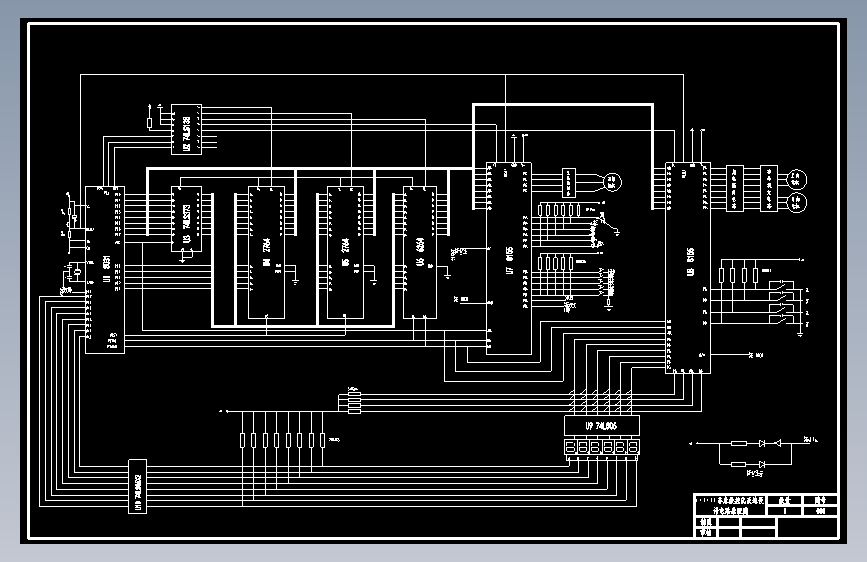The height and width of the screenshot is (562, 867).
Task: Select the six-digit seven-segment display under U9
Action: pos(602,446)
